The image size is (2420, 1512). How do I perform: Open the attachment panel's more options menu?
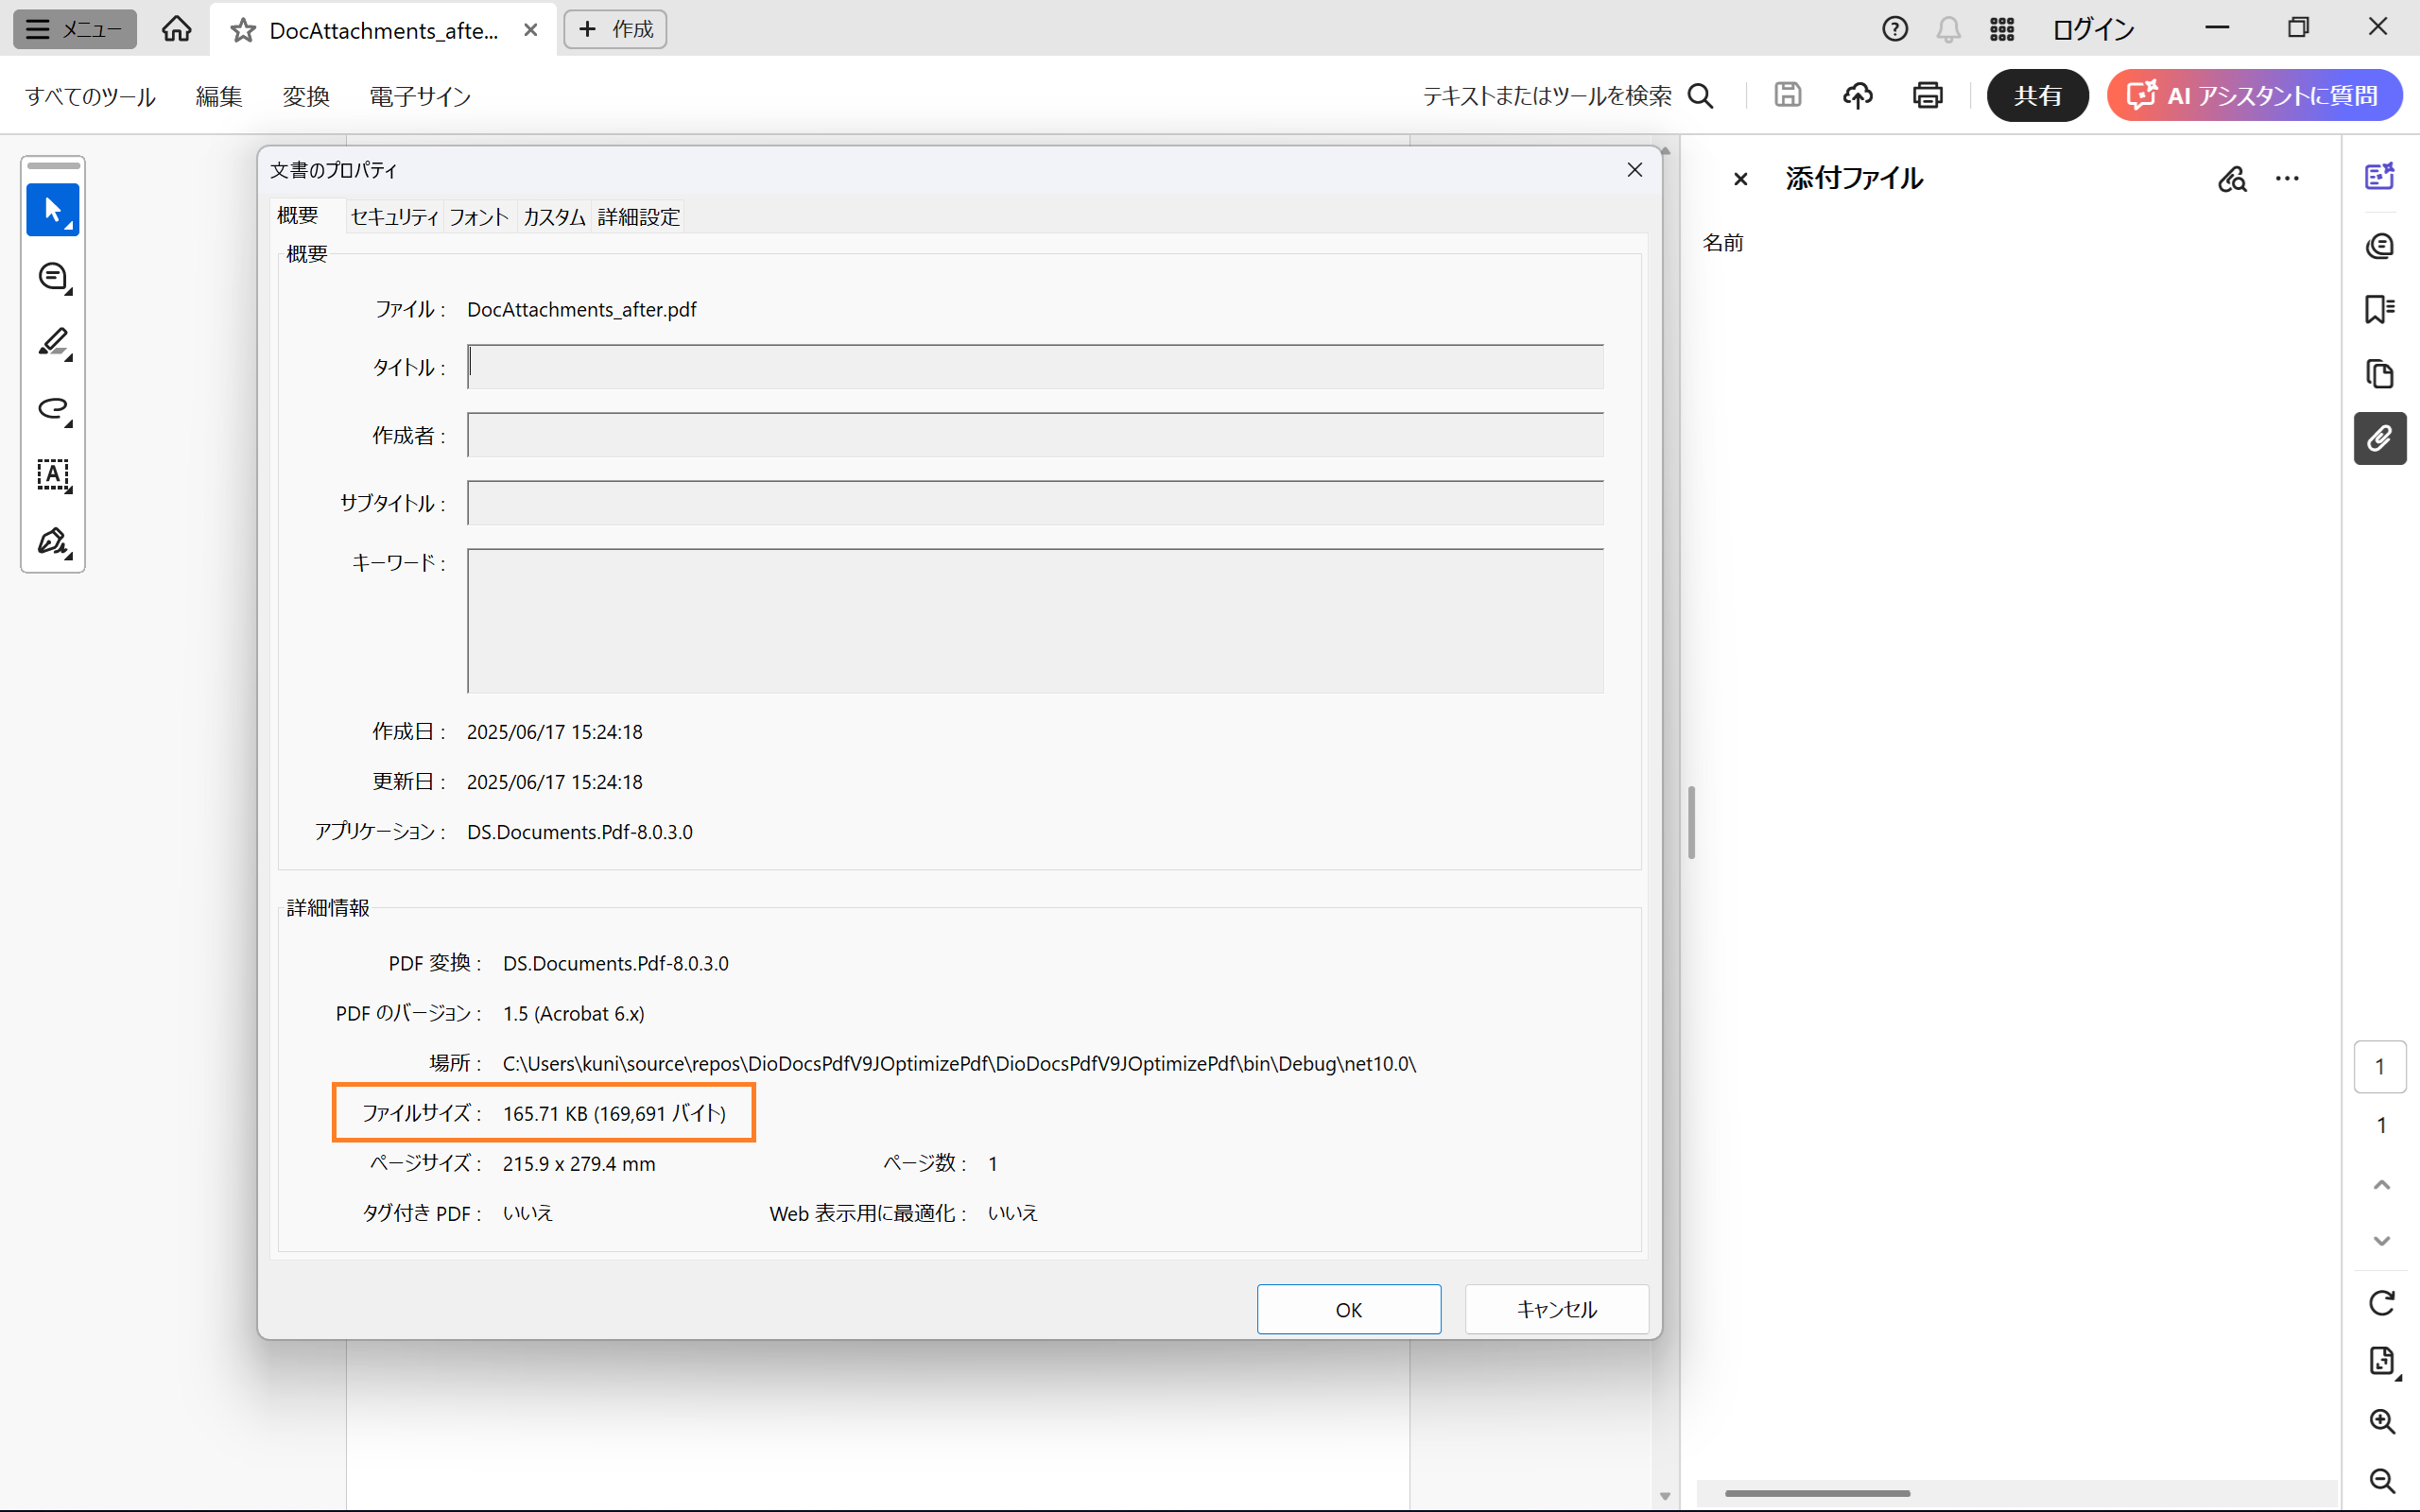click(2287, 179)
